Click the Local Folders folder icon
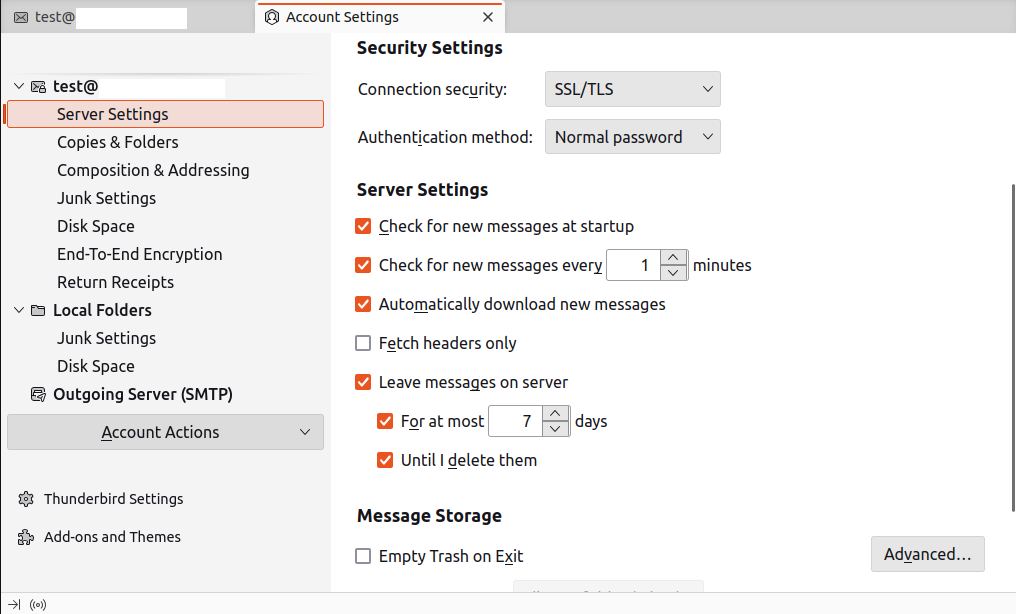1016x614 pixels. pyautogui.click(x=38, y=310)
